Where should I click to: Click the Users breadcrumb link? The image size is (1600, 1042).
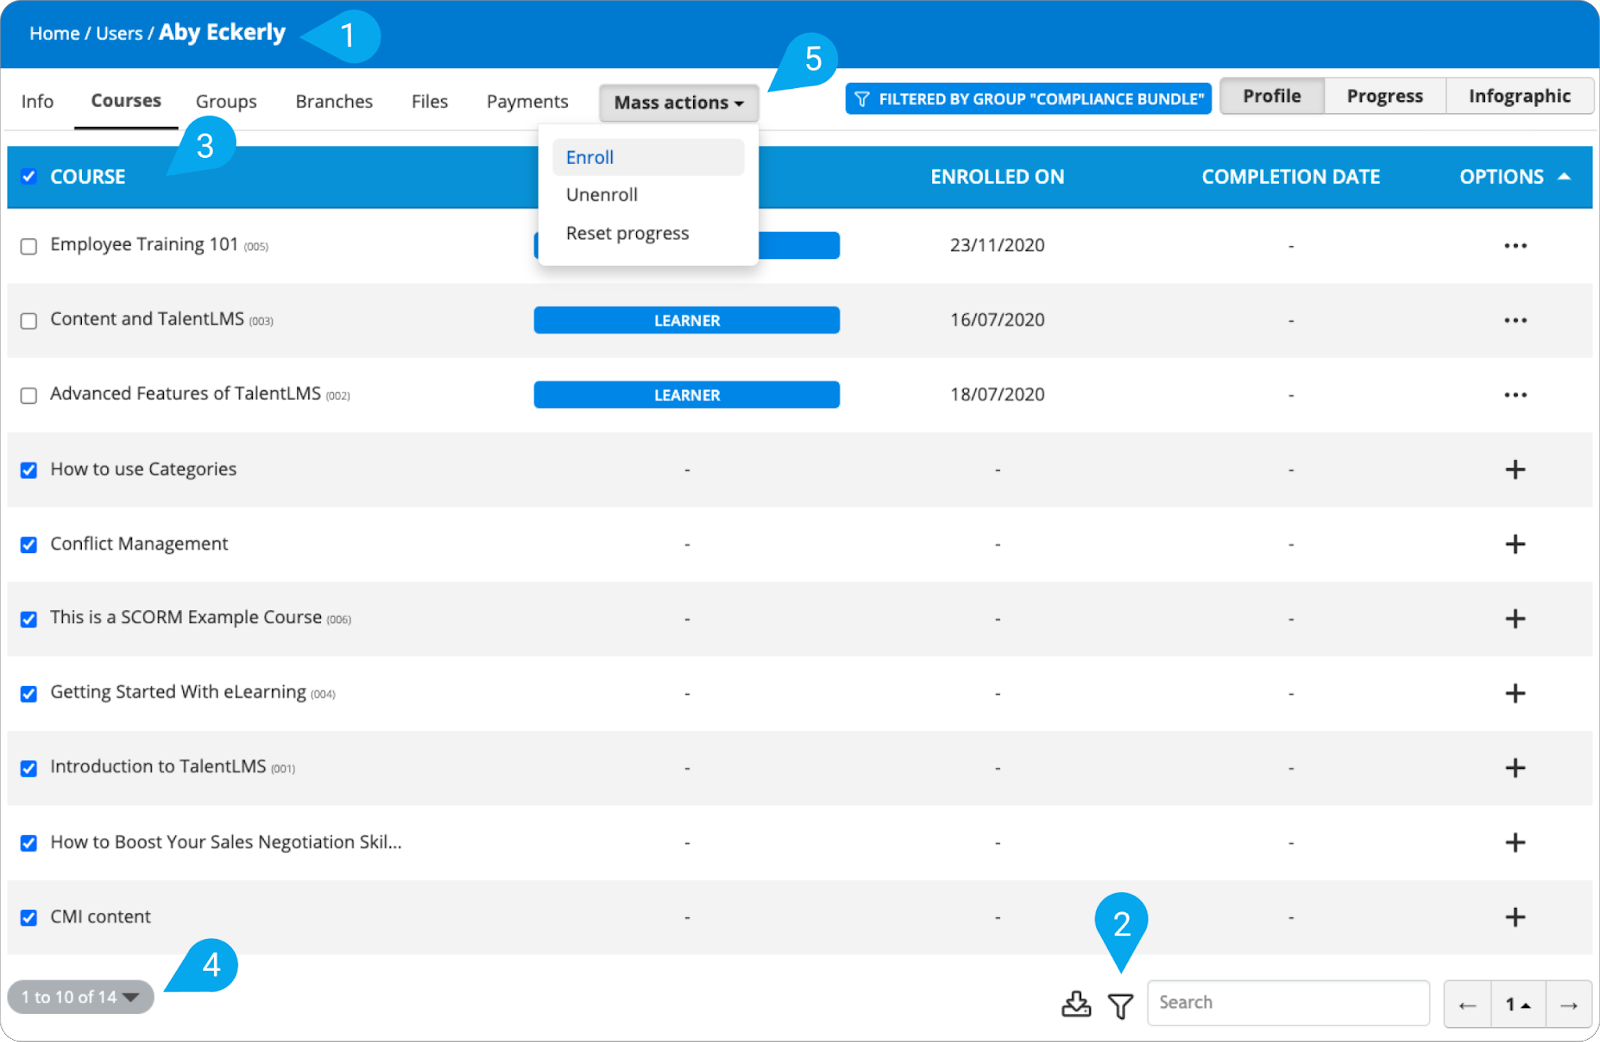[x=119, y=33]
